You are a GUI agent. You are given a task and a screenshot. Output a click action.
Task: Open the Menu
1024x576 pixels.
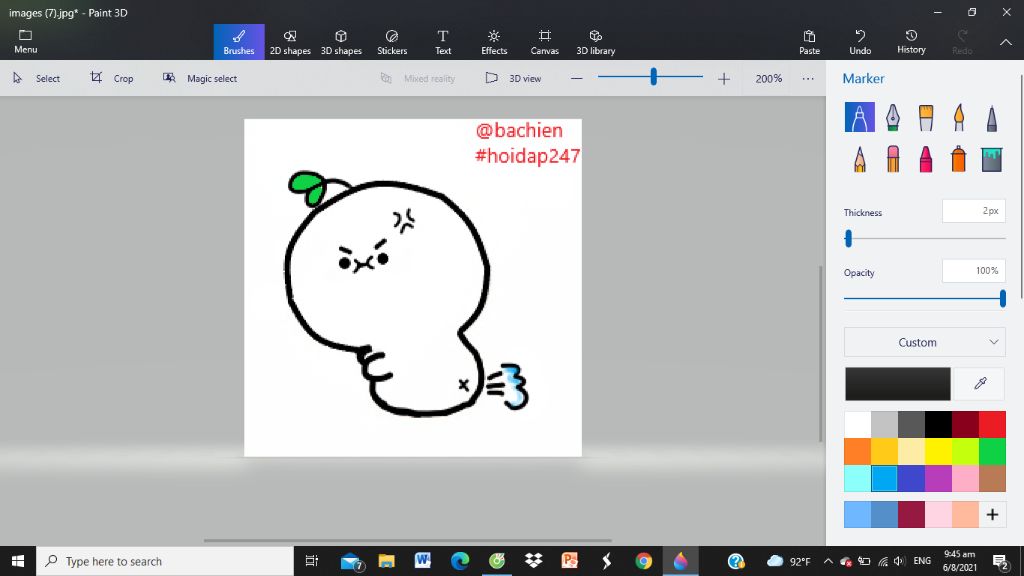coord(24,40)
